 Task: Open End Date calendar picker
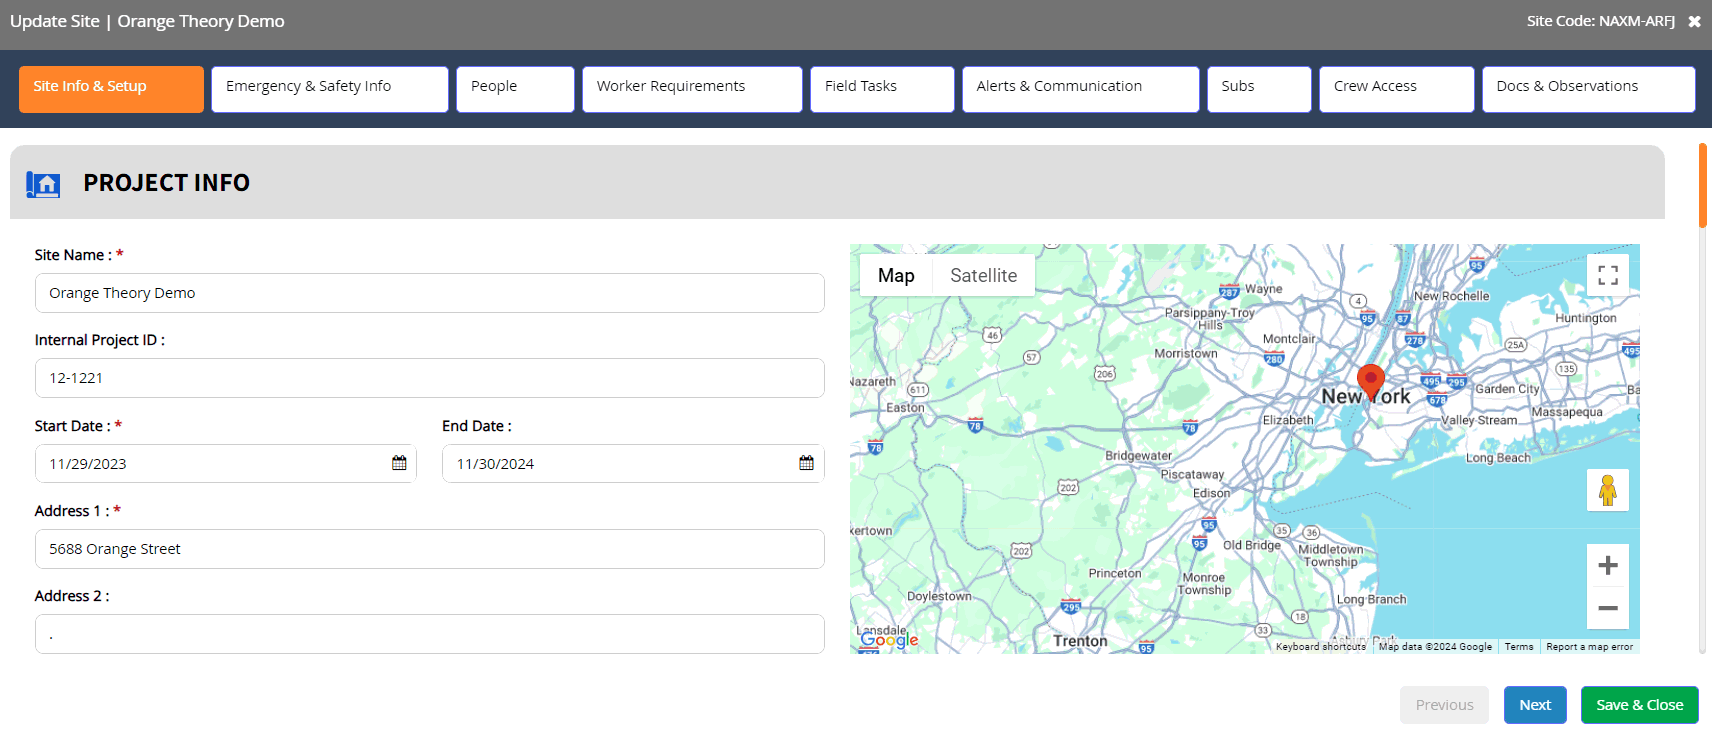coord(806,463)
